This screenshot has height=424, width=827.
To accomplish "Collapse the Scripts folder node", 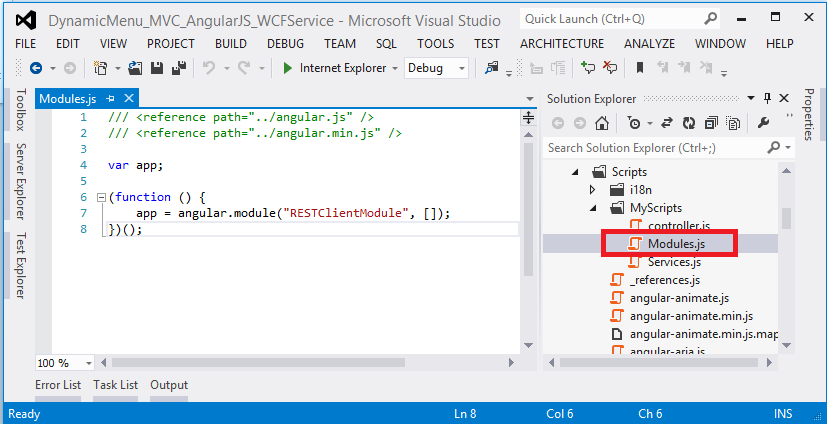I will tap(575, 172).
